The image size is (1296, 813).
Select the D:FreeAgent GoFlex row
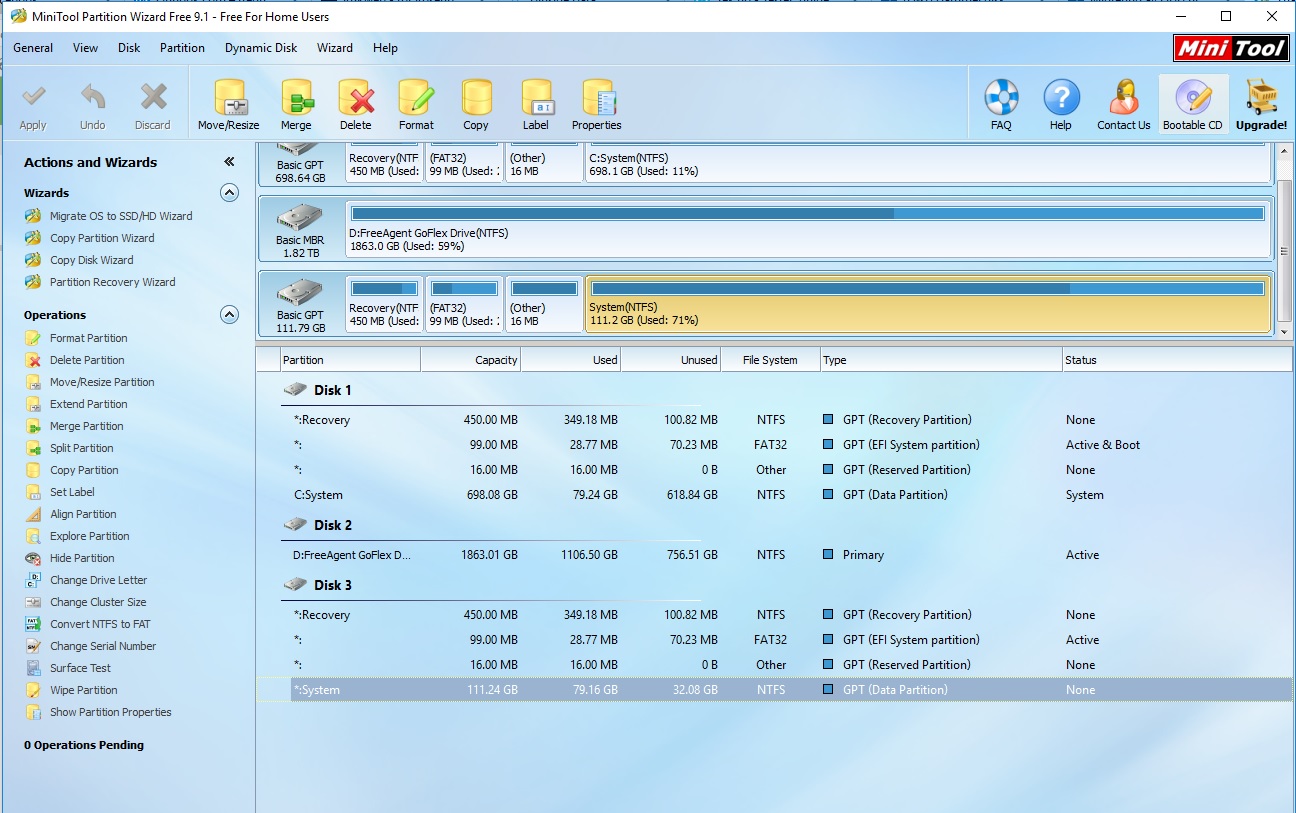click(774, 555)
